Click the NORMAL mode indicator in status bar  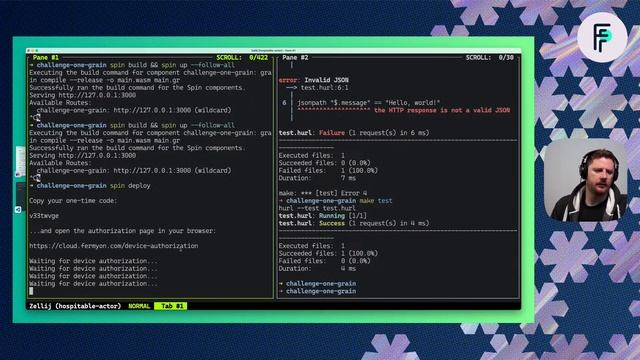(x=139, y=306)
